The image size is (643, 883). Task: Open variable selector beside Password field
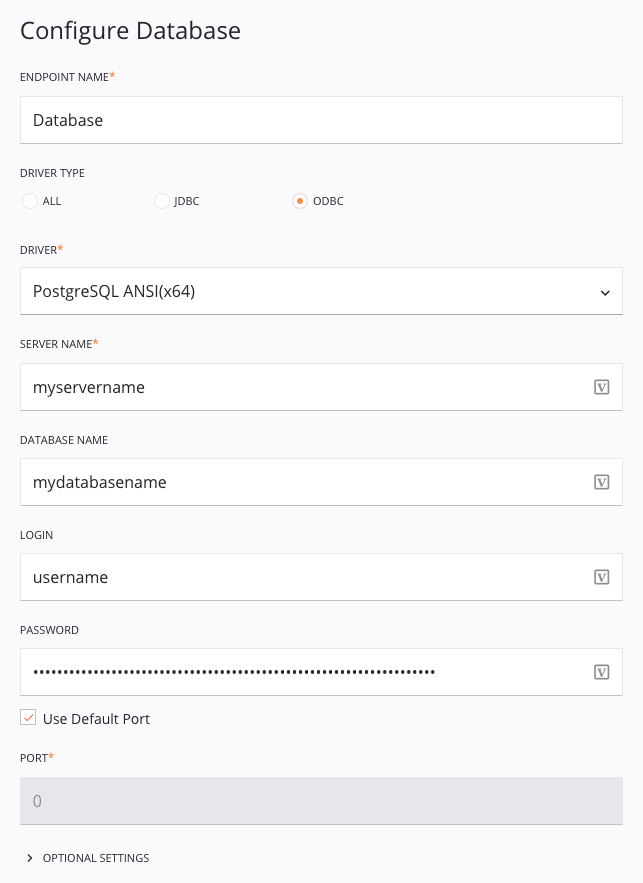pos(601,672)
